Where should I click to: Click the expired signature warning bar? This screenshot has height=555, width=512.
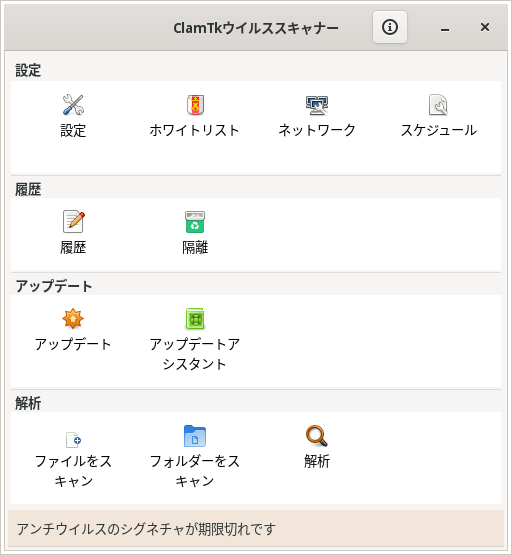coord(256,529)
